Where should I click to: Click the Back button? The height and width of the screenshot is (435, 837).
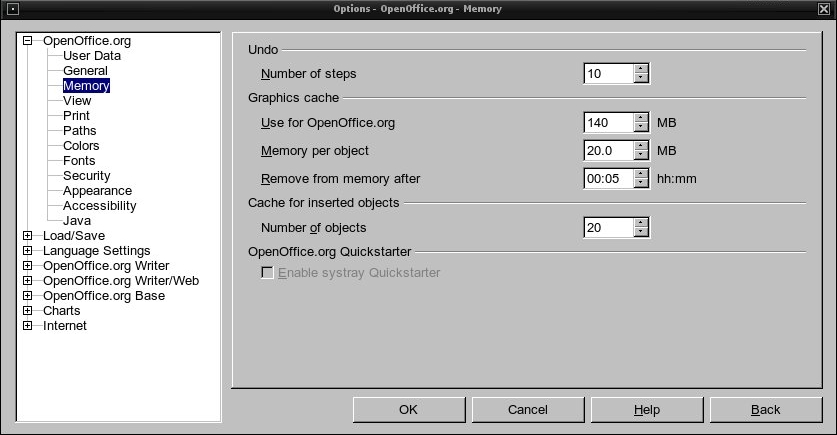[766, 409]
